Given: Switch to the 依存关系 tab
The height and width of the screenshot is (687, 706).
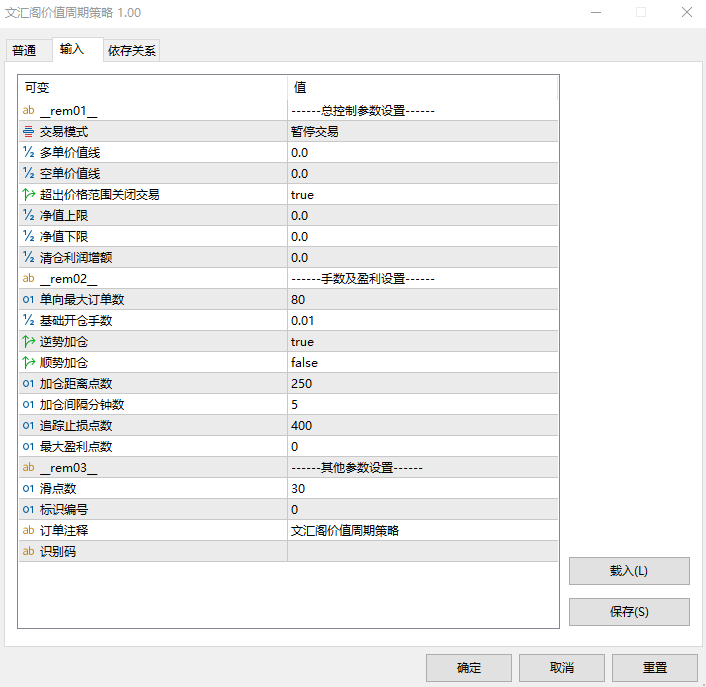Looking at the screenshot, I should coord(131,50).
